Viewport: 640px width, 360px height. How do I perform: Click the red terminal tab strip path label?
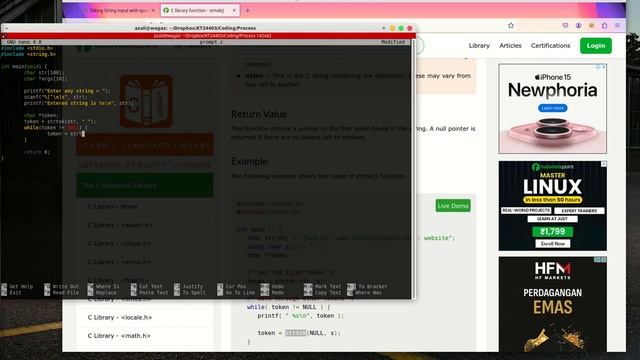pyautogui.click(x=212, y=36)
